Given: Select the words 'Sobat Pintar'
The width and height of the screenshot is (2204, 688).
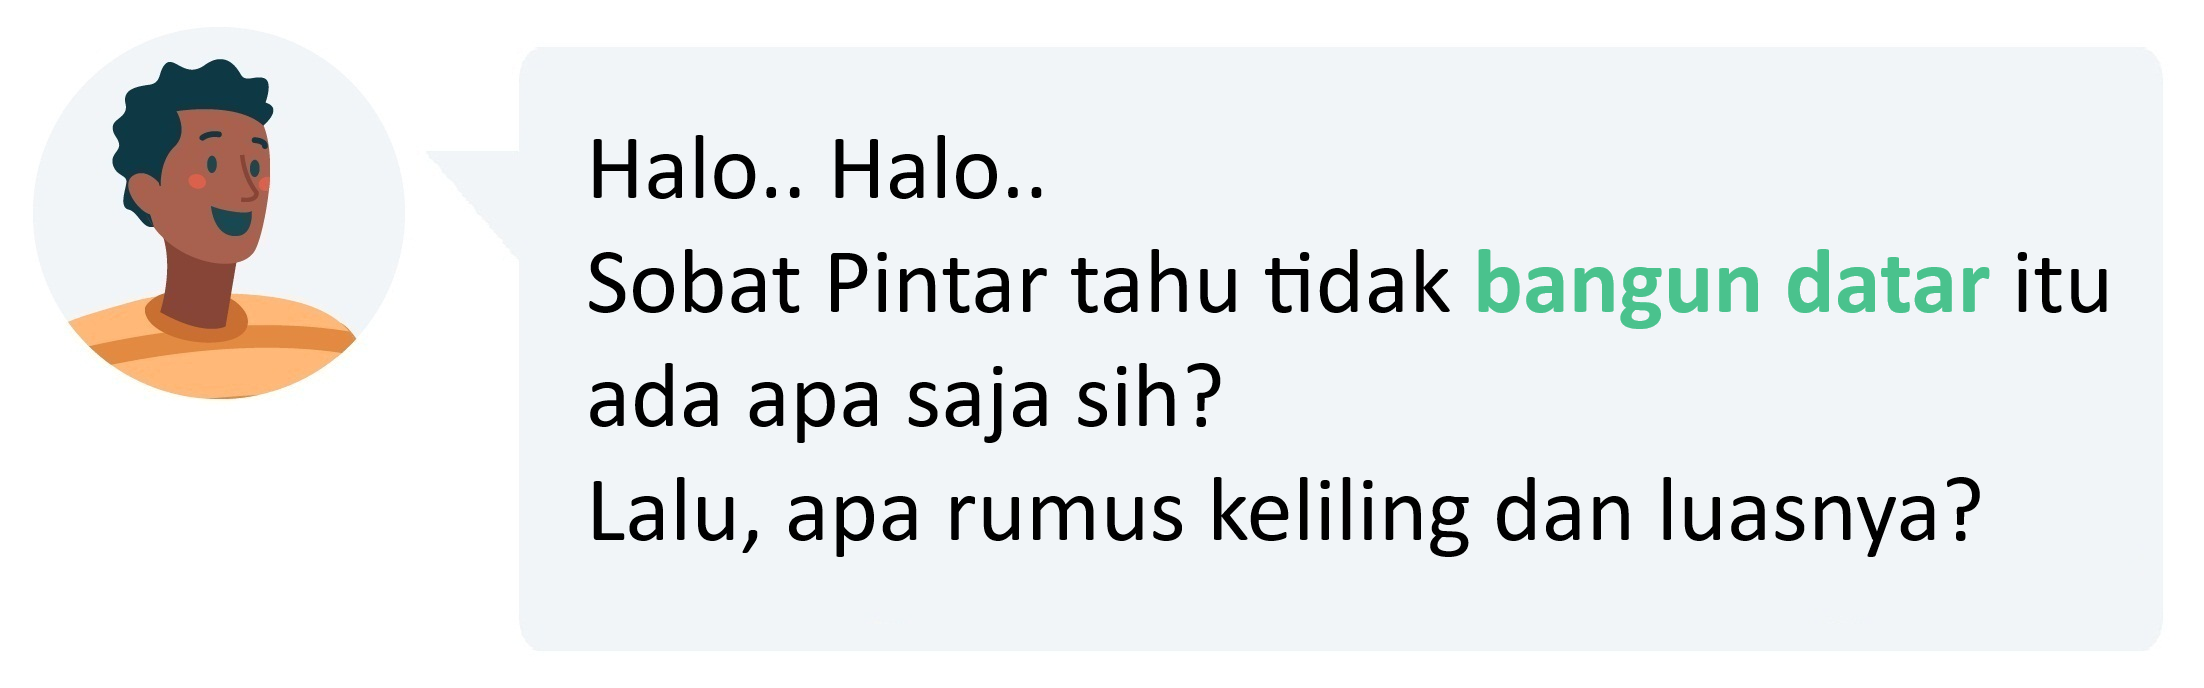Looking at the screenshot, I should [816, 284].
